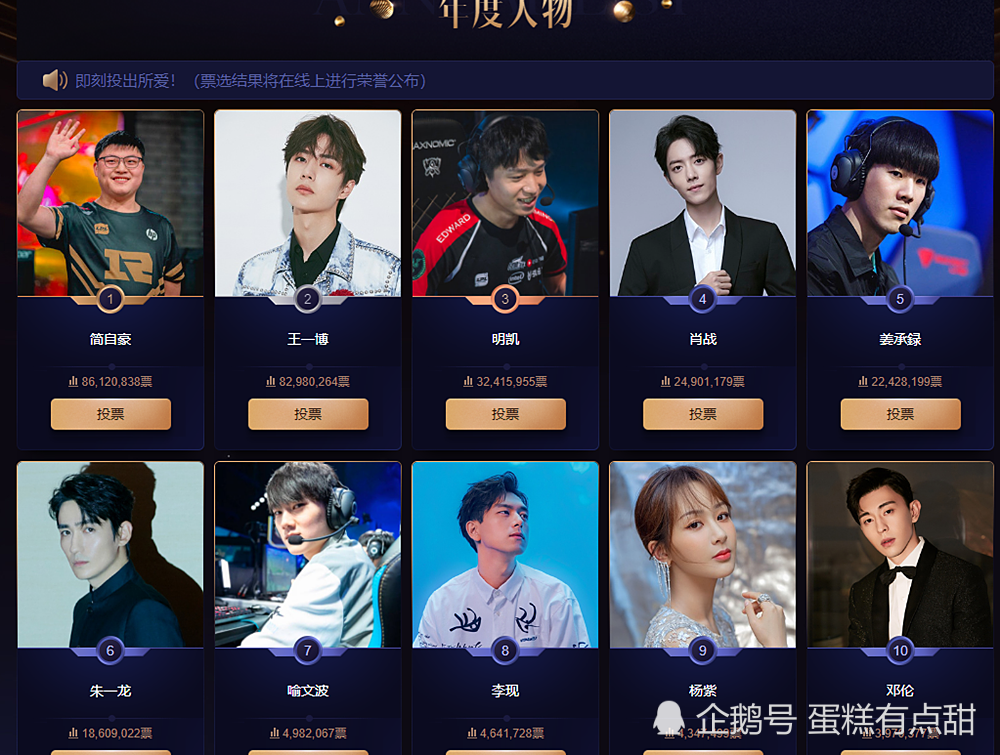Click the 即刻投出所爱 announcement text
This screenshot has height=755, width=1000.
[125, 81]
